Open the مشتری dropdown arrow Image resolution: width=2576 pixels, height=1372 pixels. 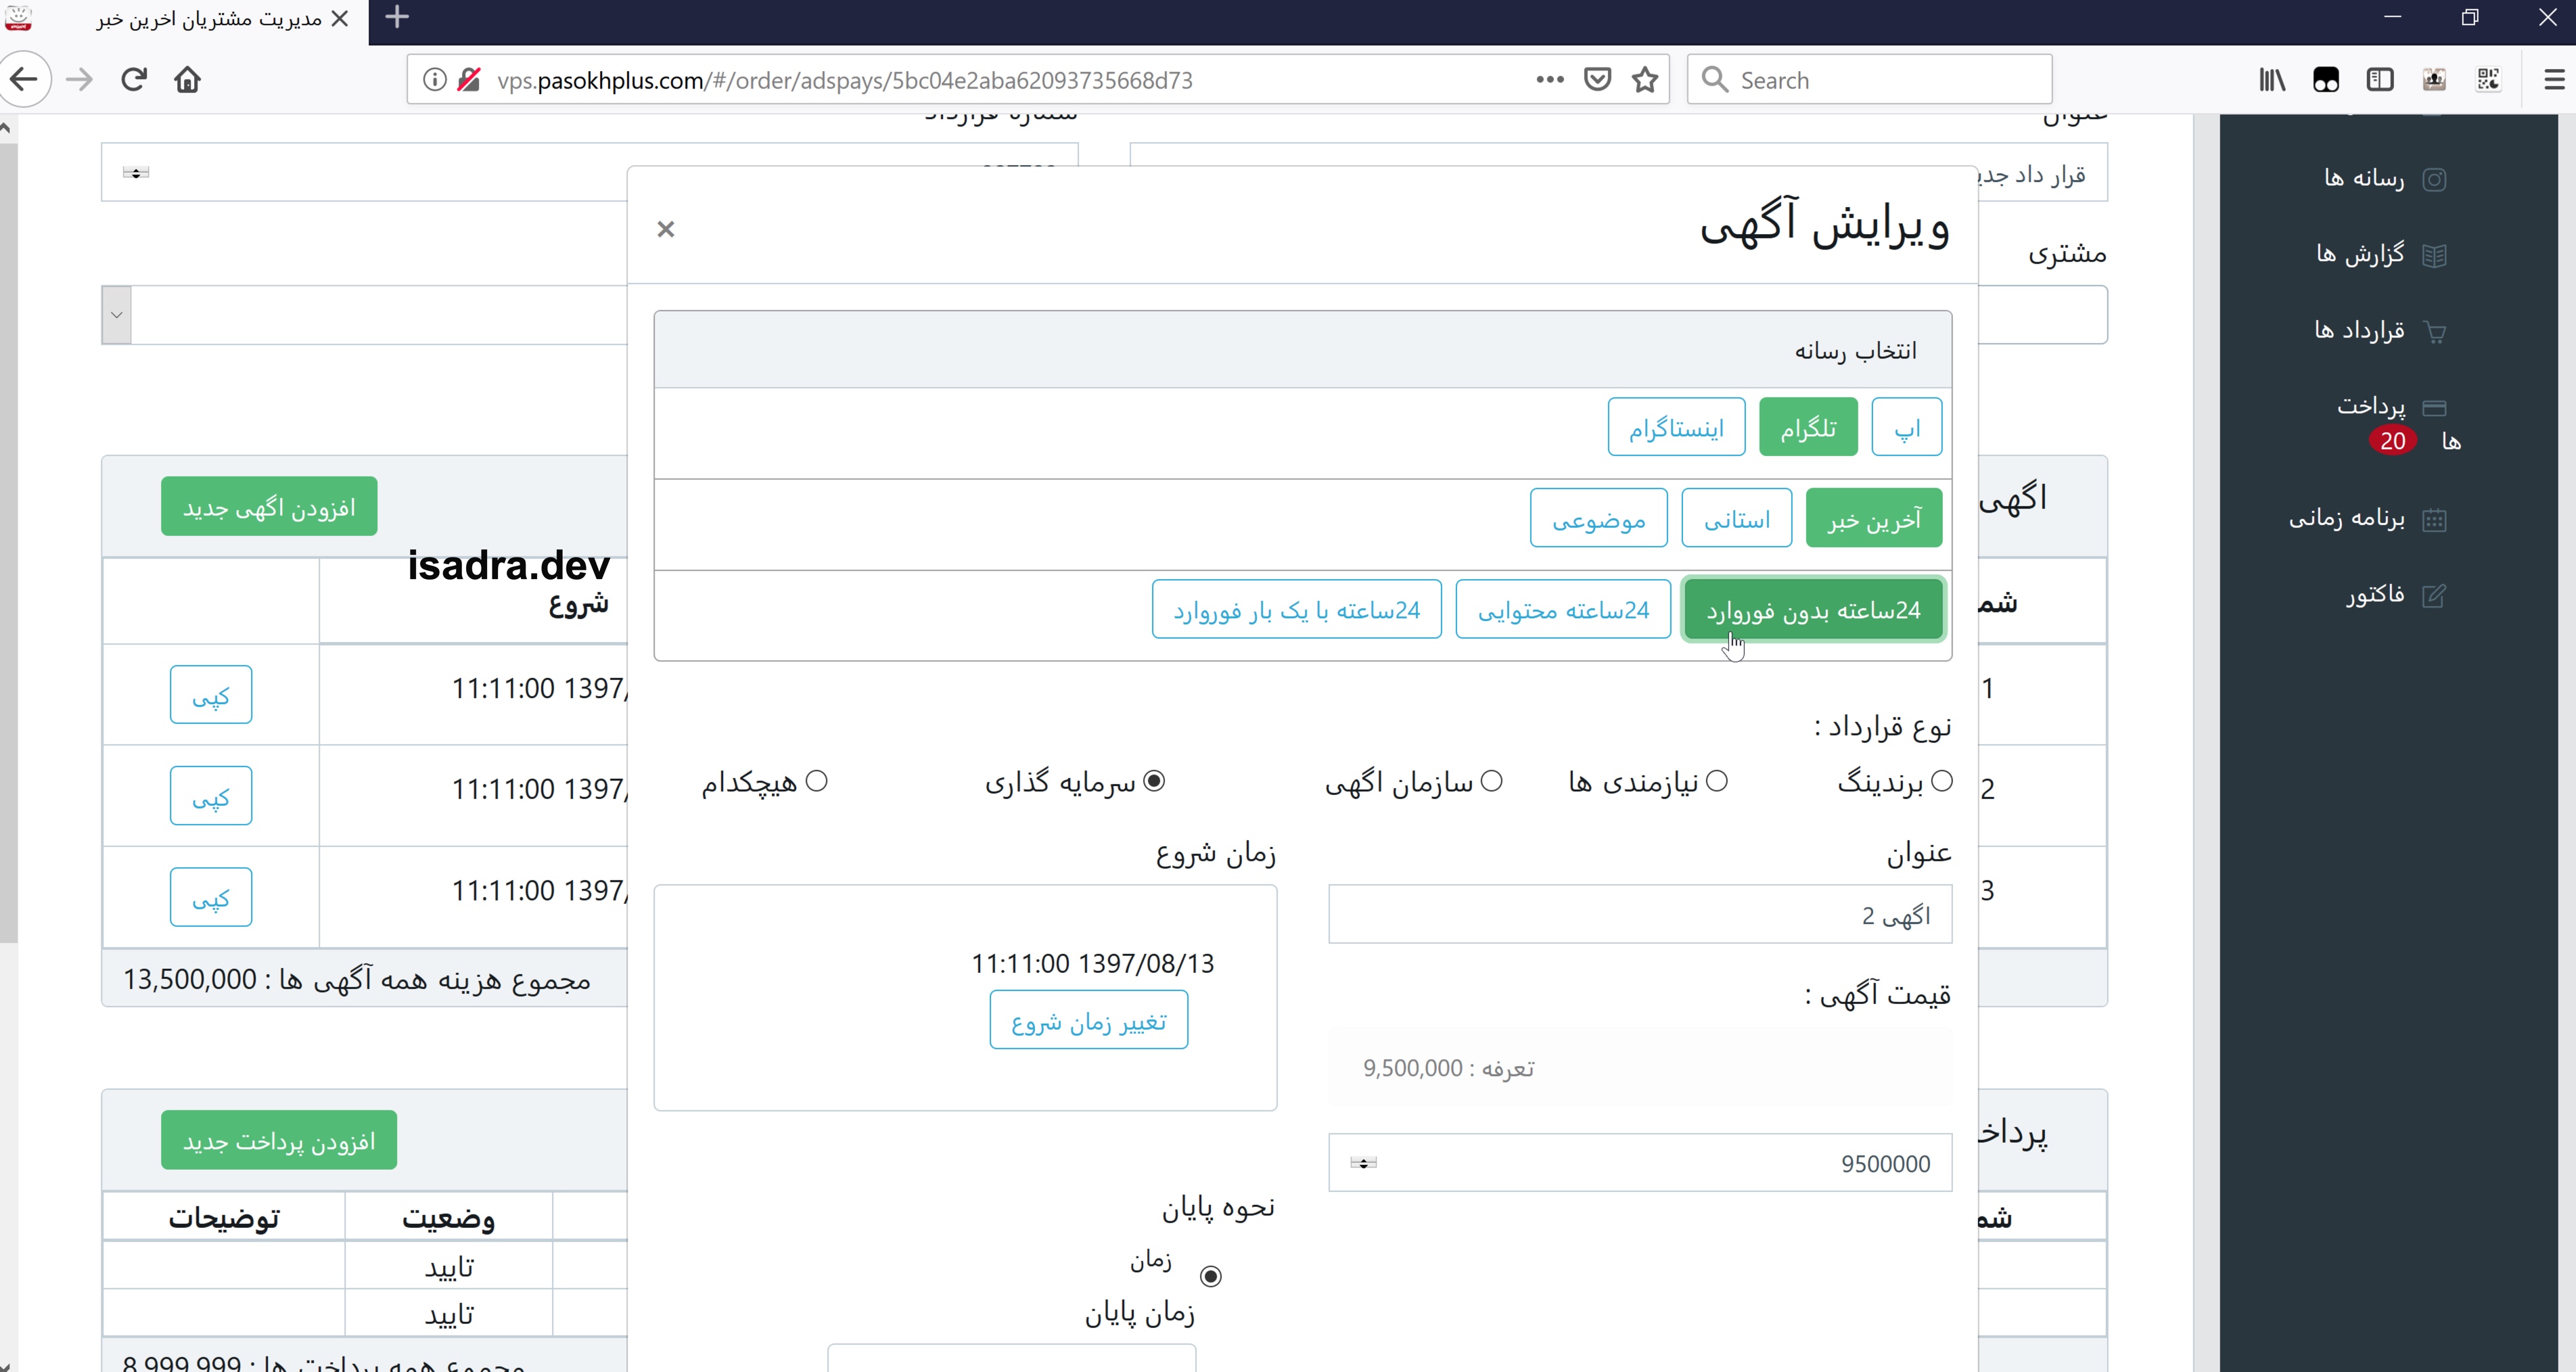[x=116, y=315]
